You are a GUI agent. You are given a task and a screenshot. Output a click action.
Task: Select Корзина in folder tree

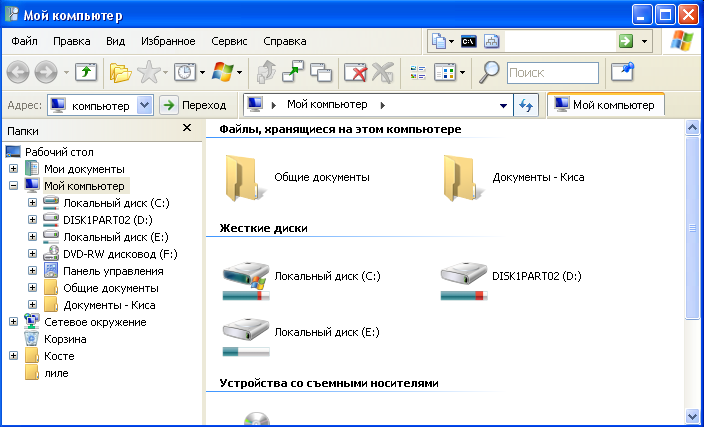coord(65,339)
